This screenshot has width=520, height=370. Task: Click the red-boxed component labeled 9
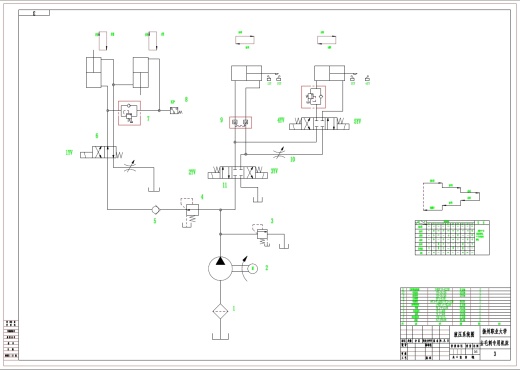point(240,123)
